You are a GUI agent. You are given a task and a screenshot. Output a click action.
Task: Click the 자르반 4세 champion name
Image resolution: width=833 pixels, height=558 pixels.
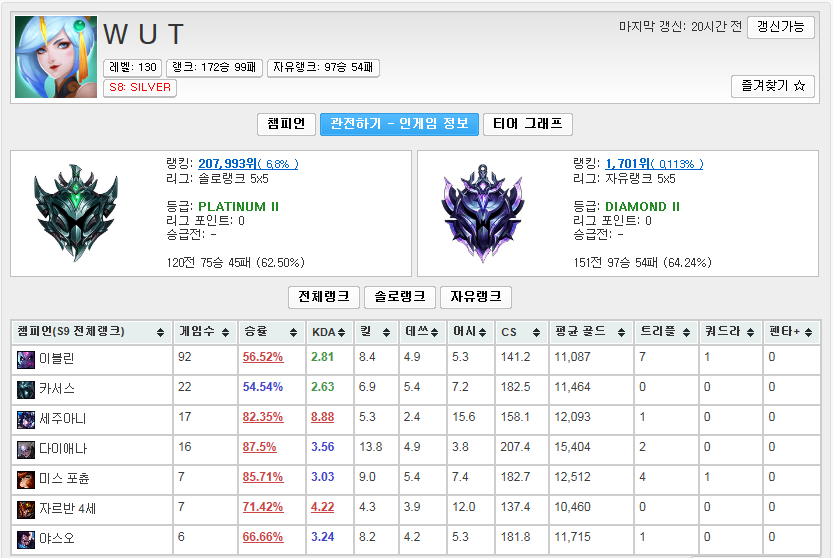point(67,509)
